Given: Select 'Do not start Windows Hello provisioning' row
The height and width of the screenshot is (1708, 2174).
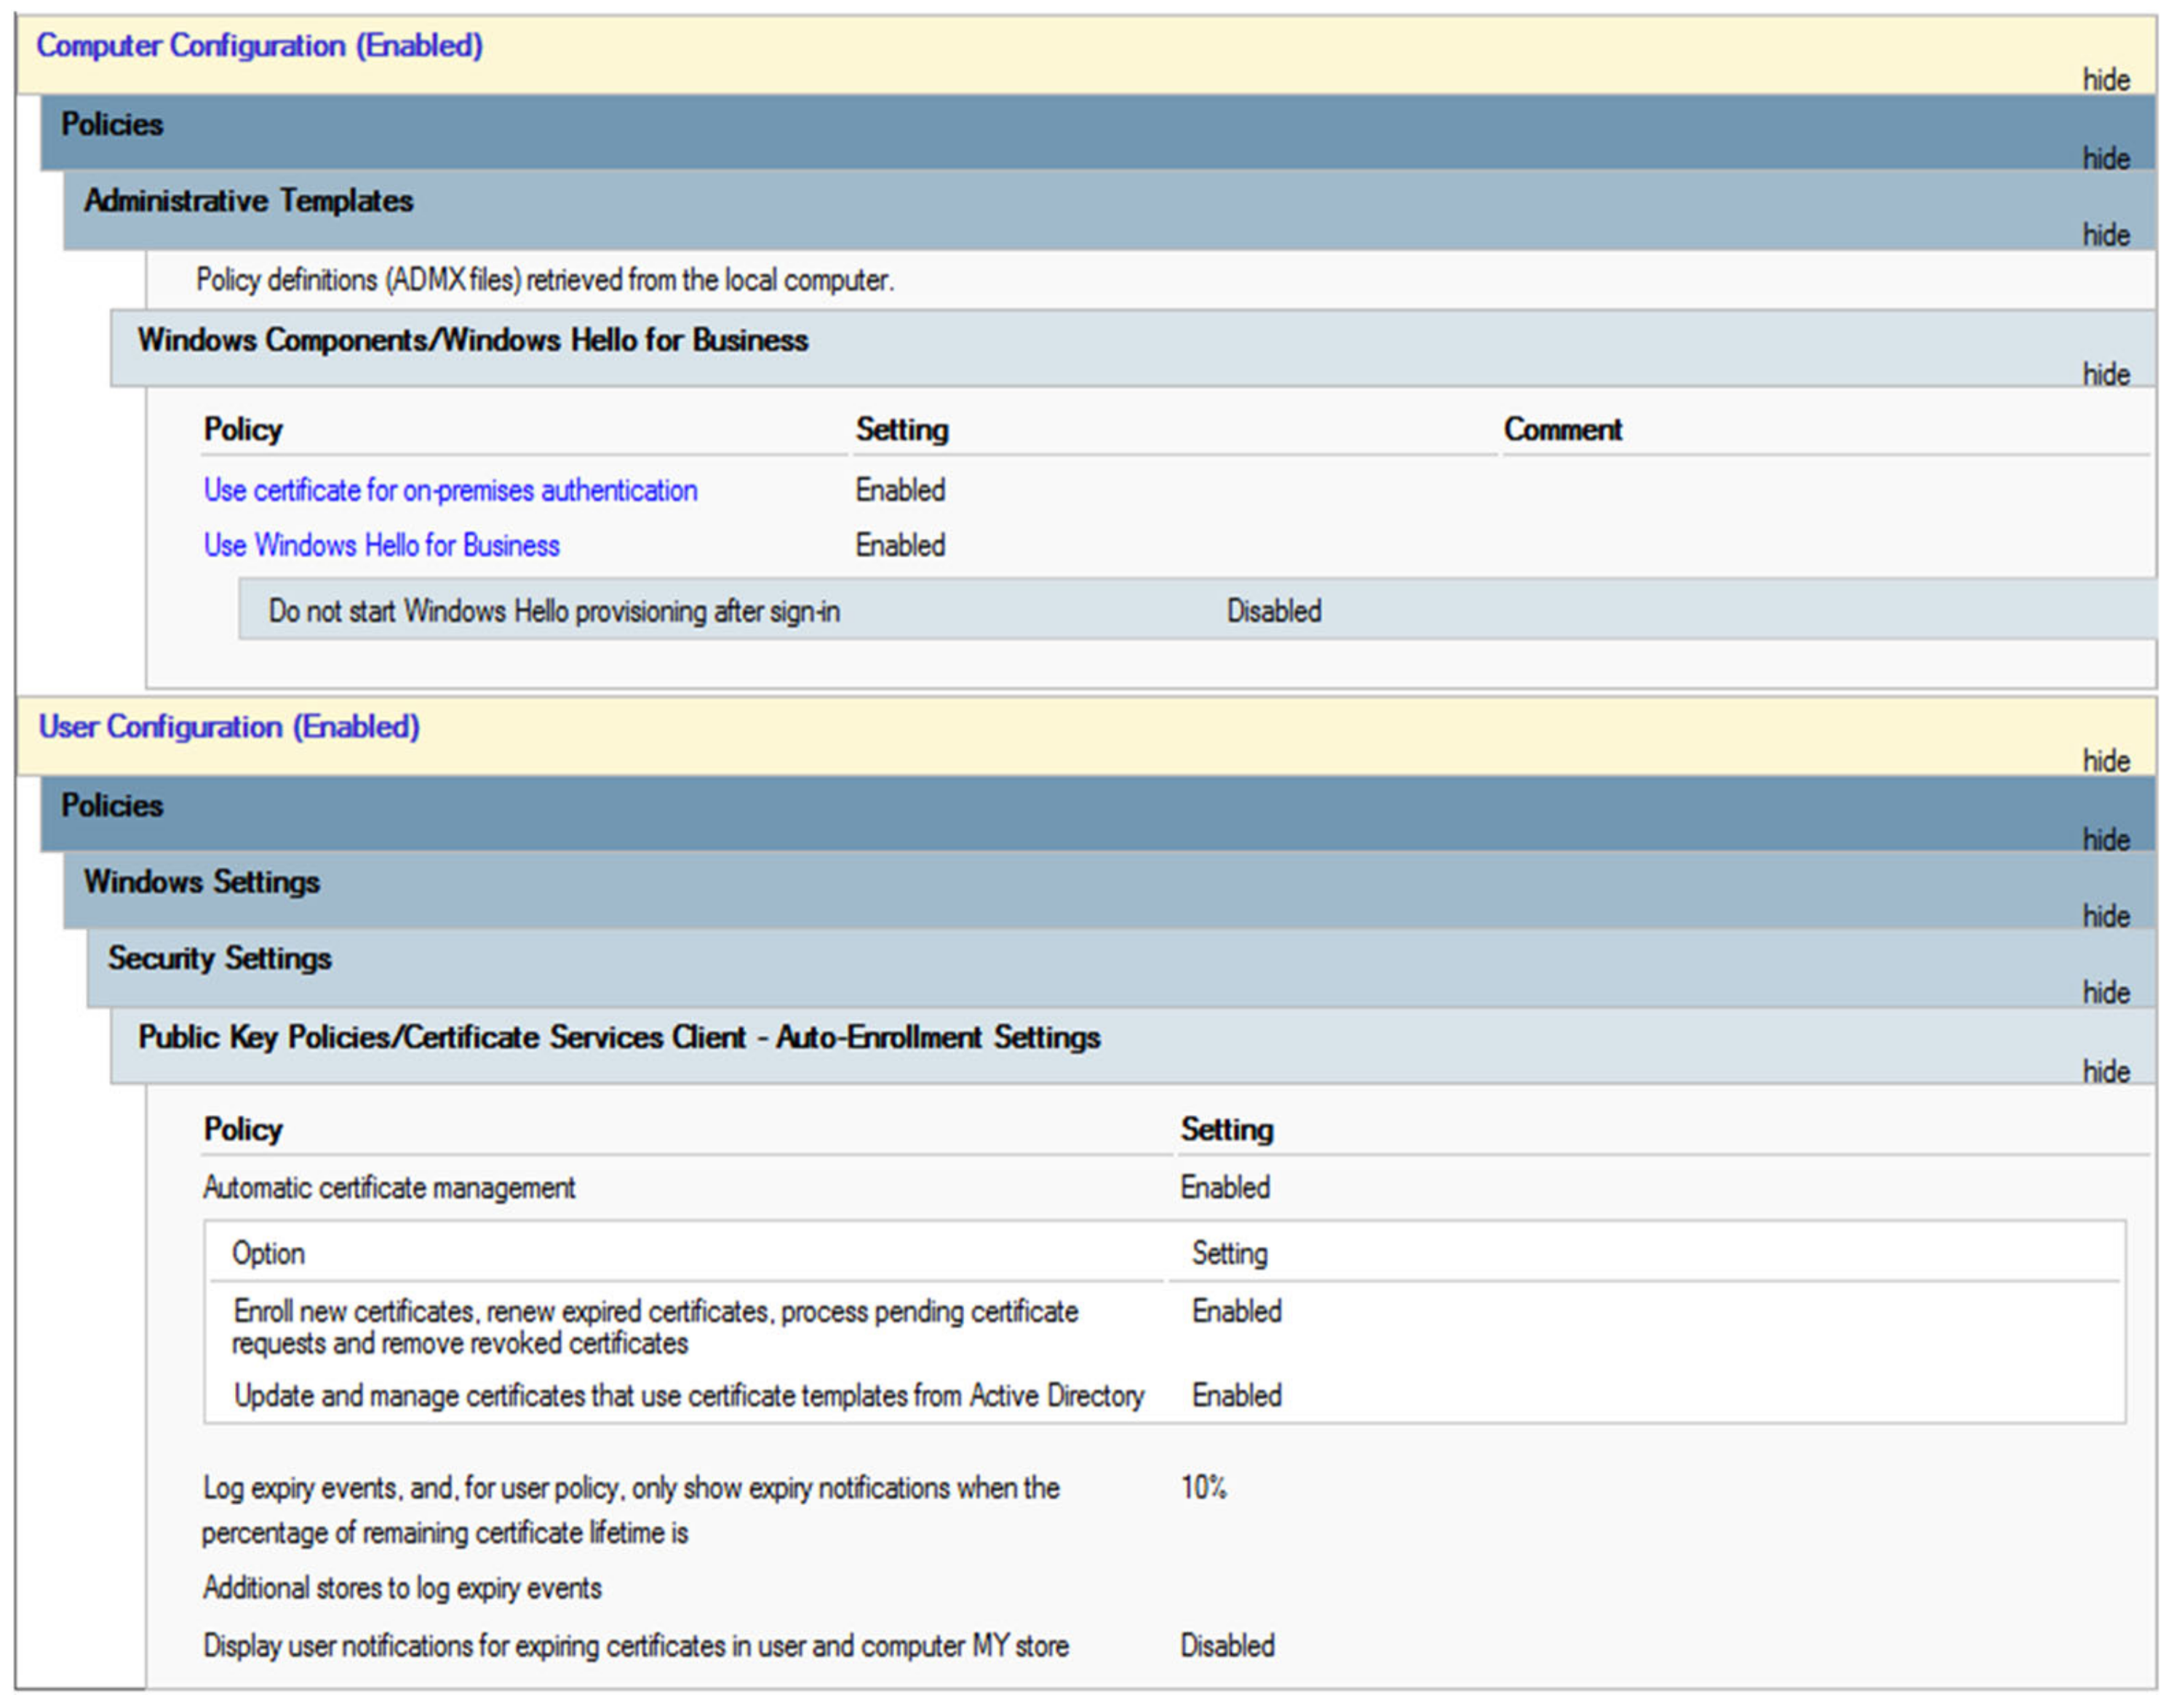Looking at the screenshot, I should coord(553,611).
